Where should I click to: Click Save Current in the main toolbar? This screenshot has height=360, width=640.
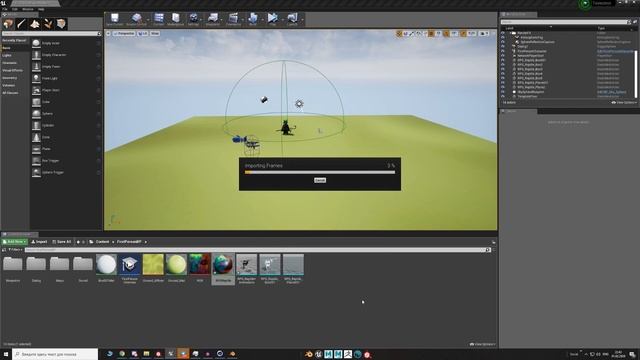(115, 19)
